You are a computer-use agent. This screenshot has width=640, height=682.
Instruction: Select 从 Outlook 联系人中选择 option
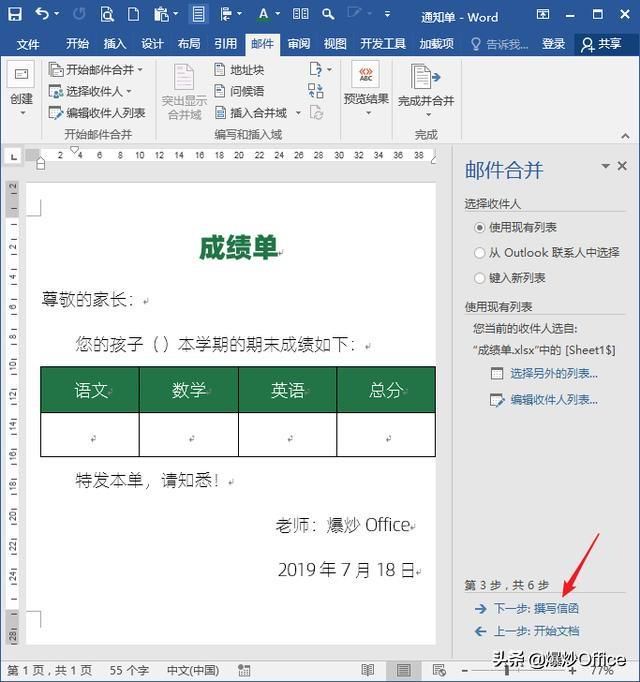pos(479,253)
